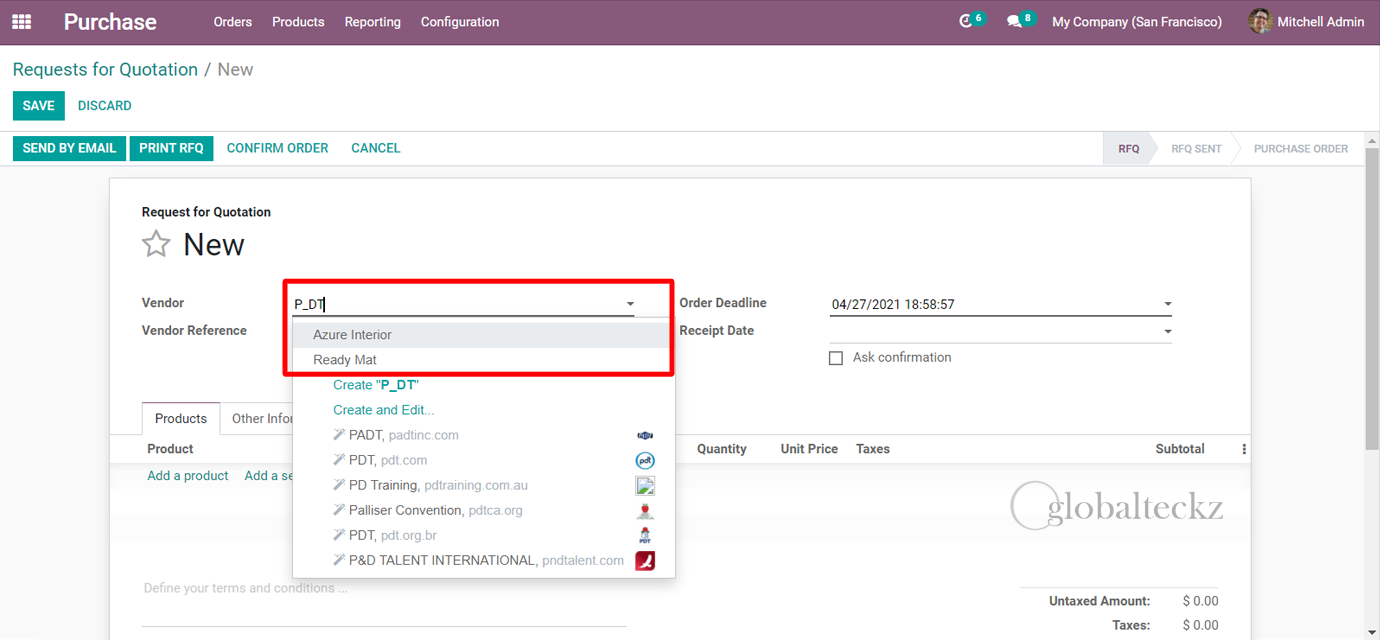
Task: Click the wand icon beside Palliser Convention
Action: (x=339, y=510)
